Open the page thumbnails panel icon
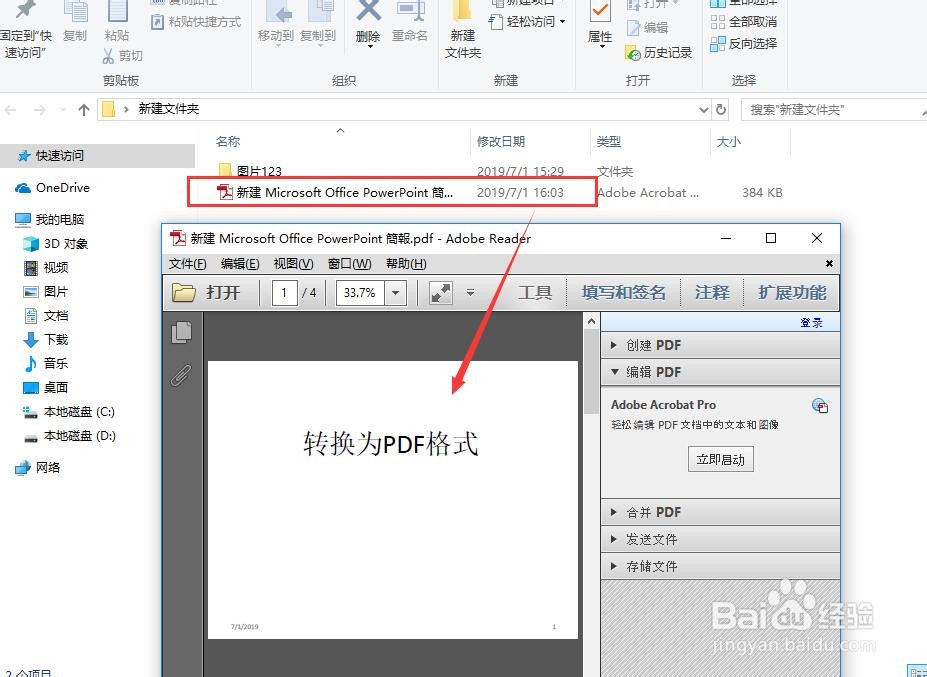The height and width of the screenshot is (677, 927). pos(181,332)
